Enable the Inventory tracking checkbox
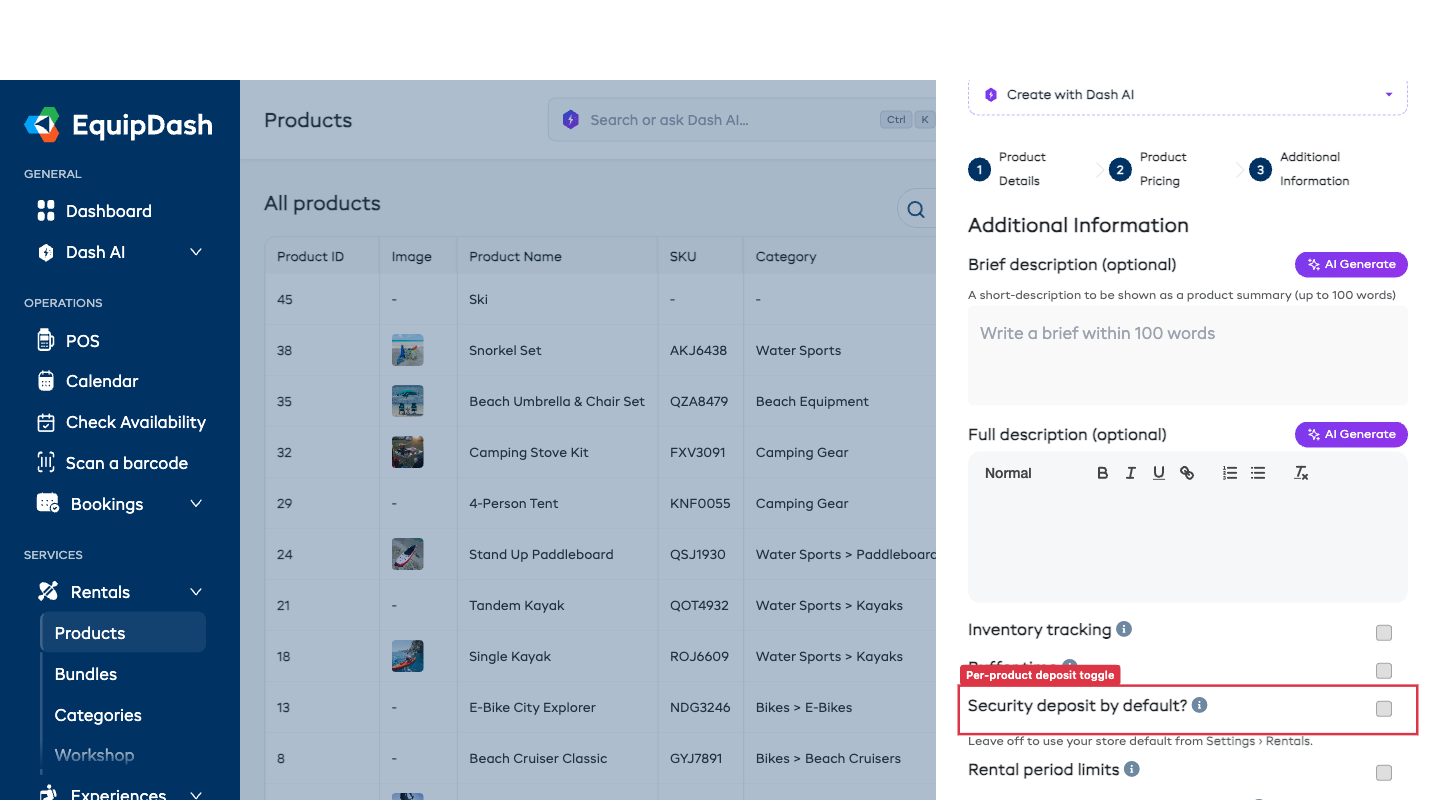Screen dimensions: 1440x800 (1384, 633)
